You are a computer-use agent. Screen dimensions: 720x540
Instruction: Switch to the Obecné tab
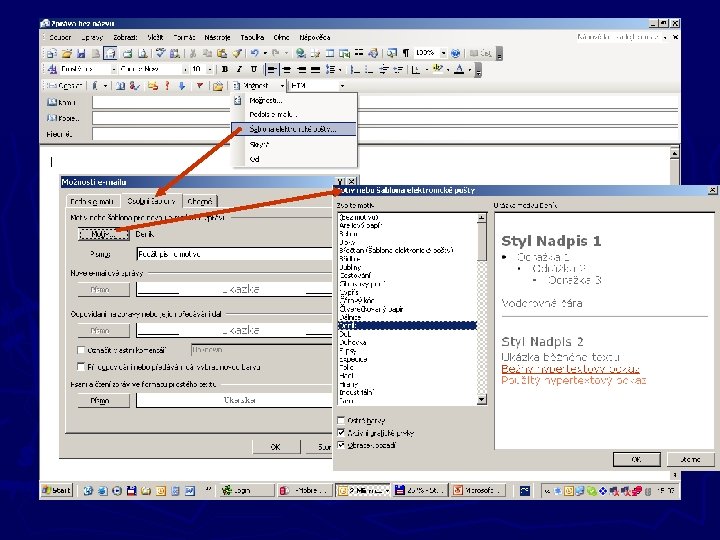point(200,202)
